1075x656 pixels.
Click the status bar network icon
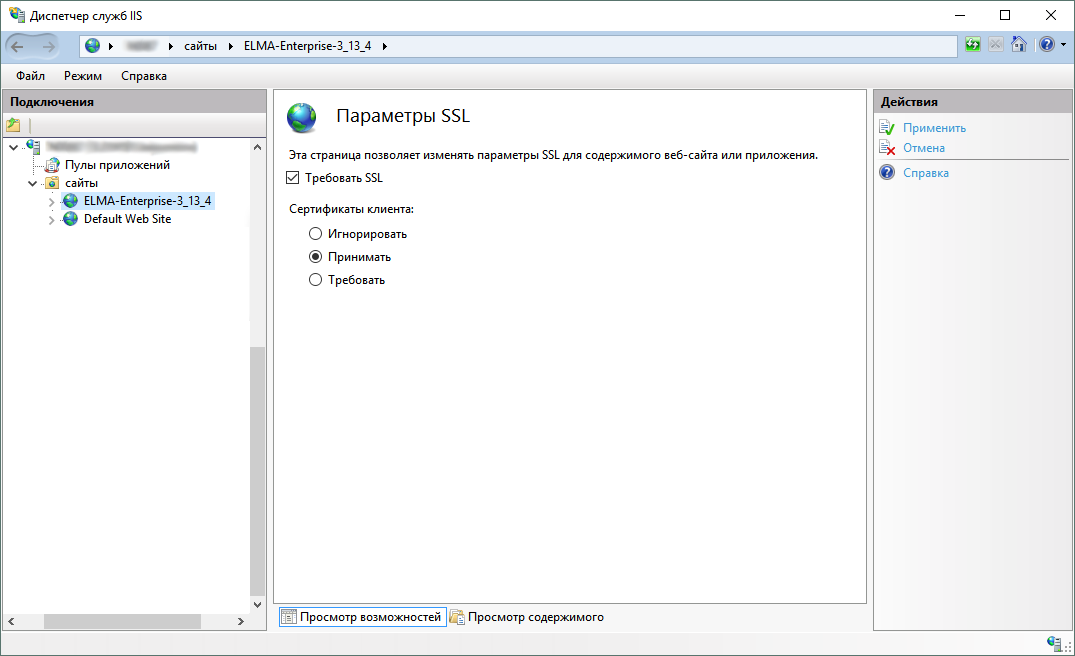click(1053, 643)
